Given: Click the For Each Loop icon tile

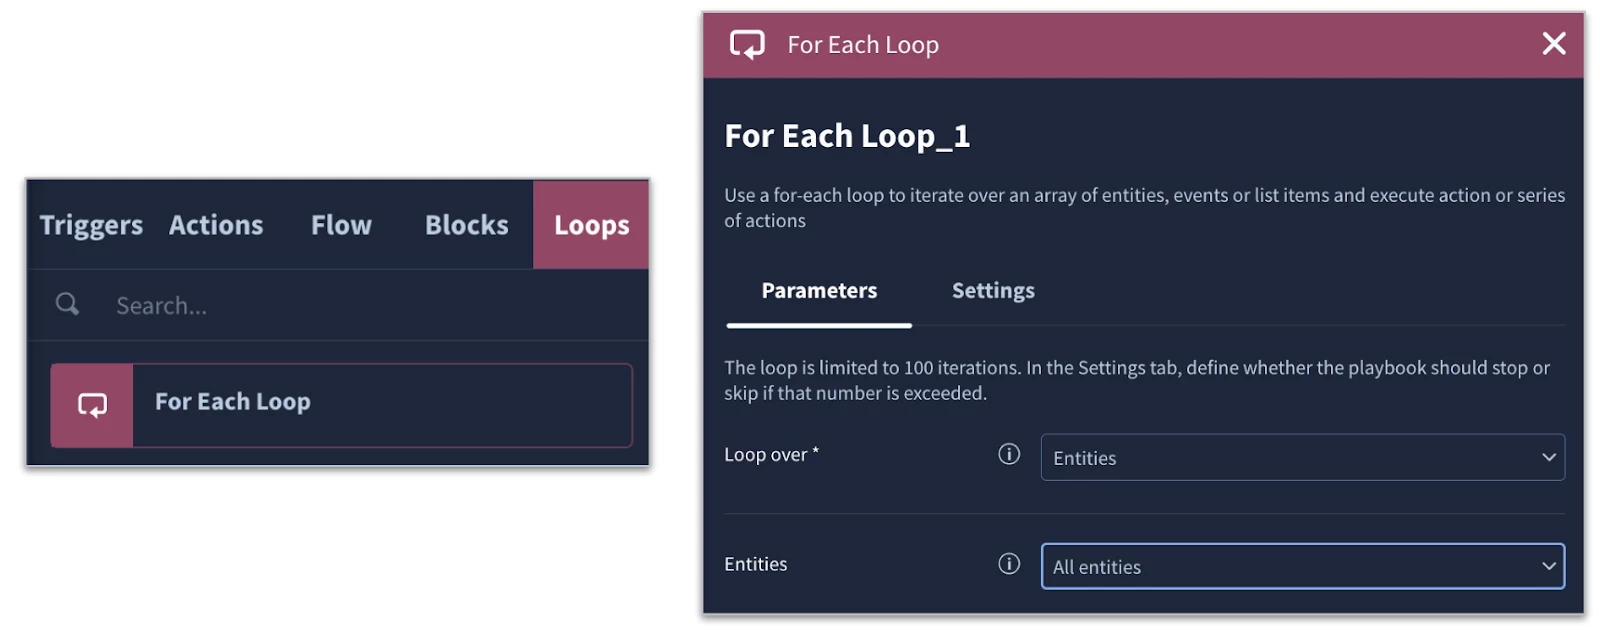Looking at the screenshot, I should click(x=92, y=405).
